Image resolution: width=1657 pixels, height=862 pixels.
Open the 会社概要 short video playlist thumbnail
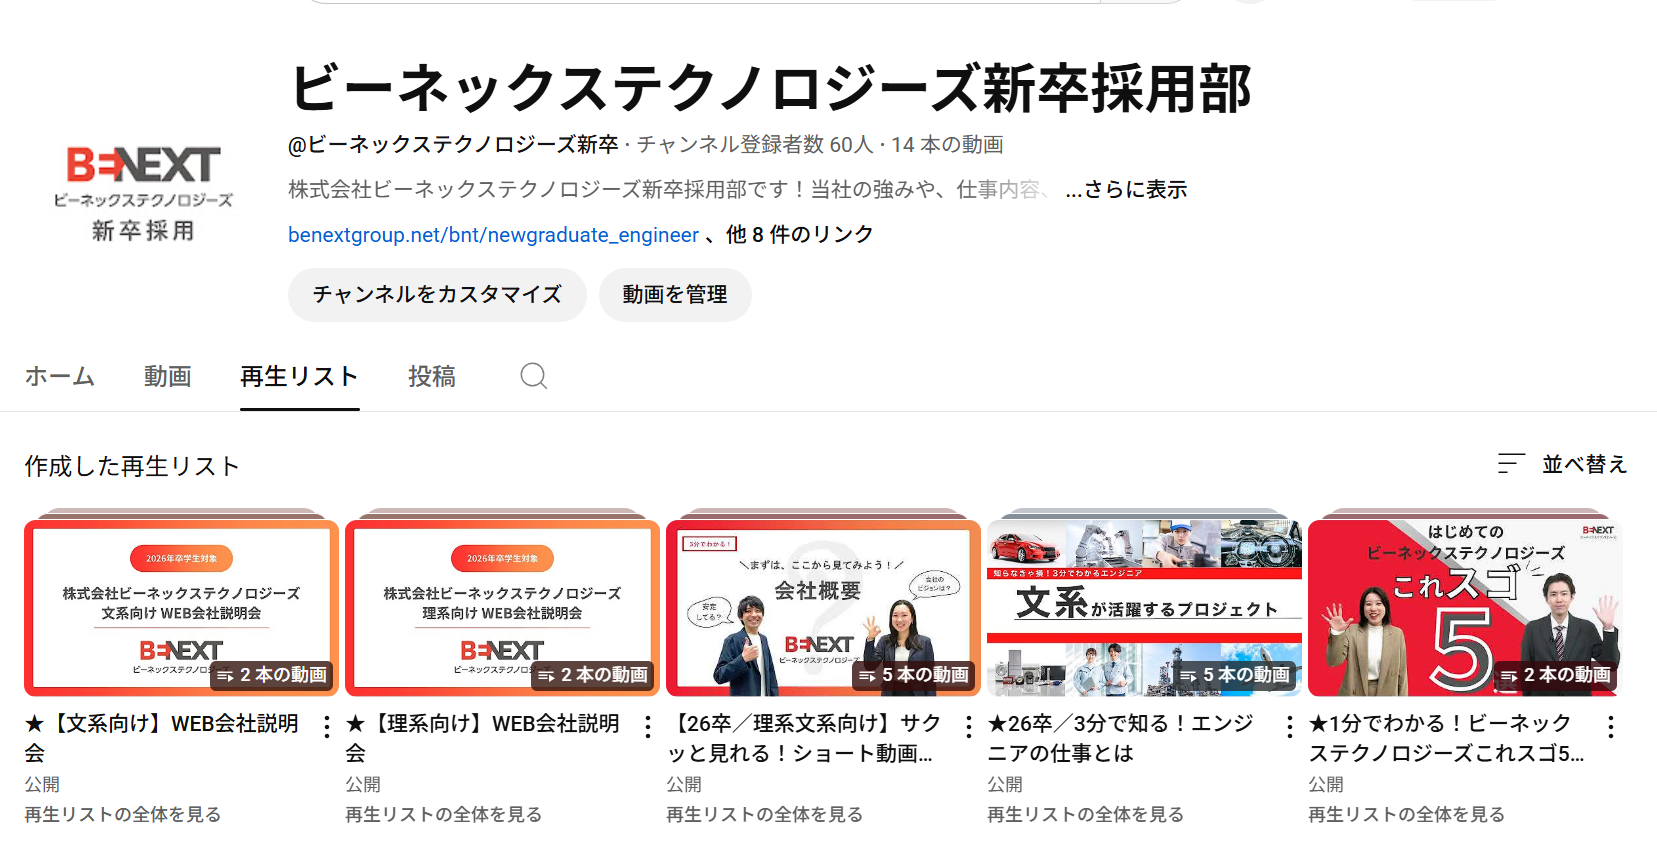click(x=823, y=608)
